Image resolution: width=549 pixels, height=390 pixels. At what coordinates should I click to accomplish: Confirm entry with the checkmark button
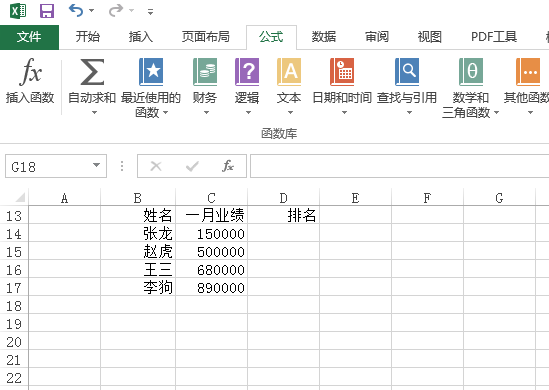click(192, 166)
